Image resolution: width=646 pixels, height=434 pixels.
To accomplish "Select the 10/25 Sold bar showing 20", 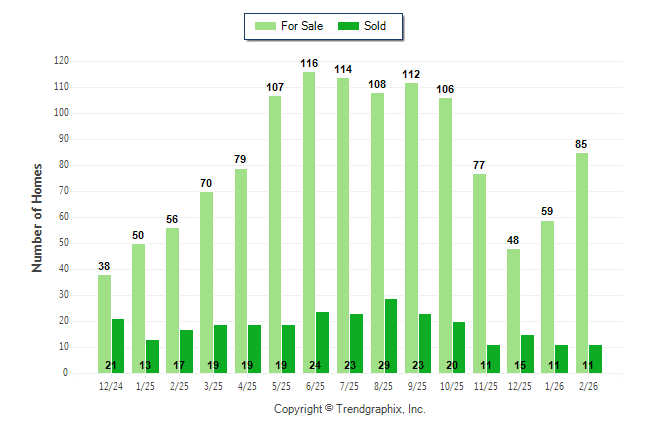I will 459,347.
